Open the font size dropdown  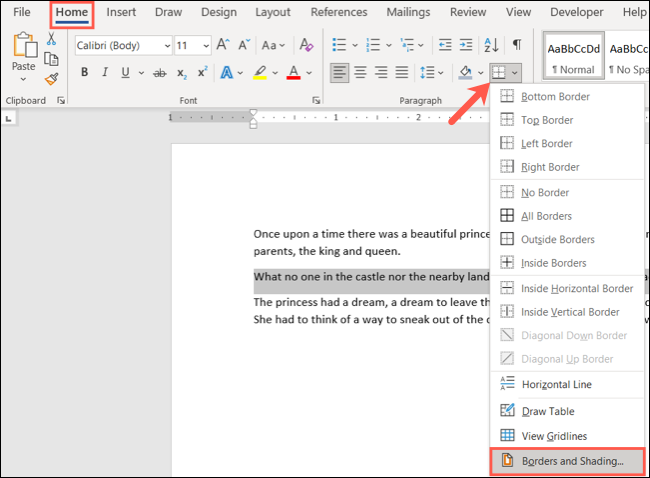click(205, 46)
